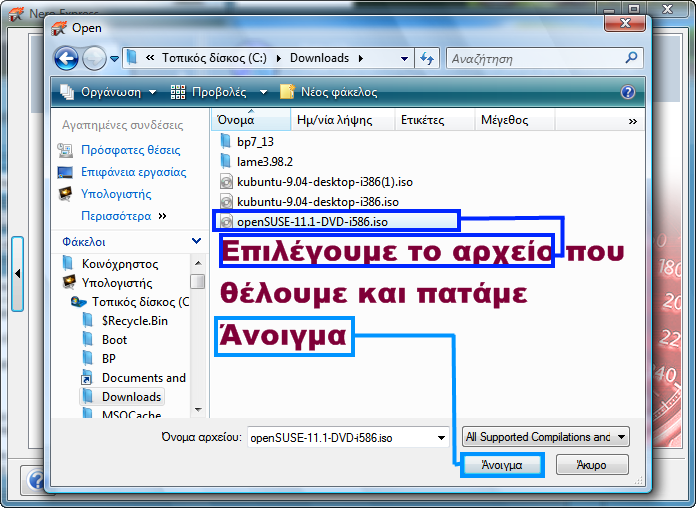Click Τοπικός δίσκος (C:) in breadcrumb
This screenshot has width=696, height=508.
[214, 58]
